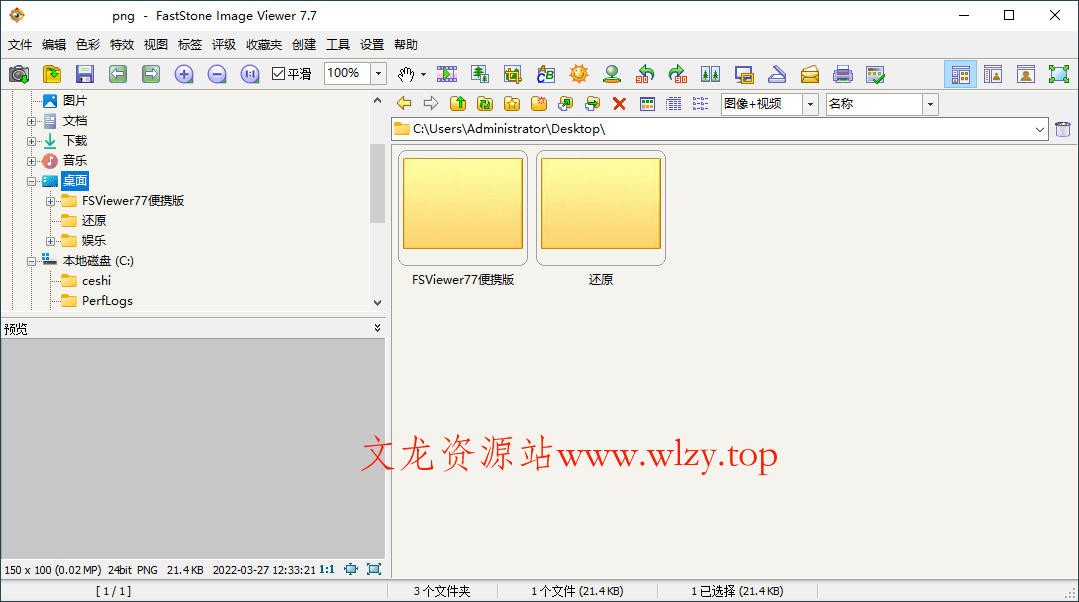This screenshot has width=1079, height=602.
Task: Click the up one level folder button
Action: pos(458,103)
